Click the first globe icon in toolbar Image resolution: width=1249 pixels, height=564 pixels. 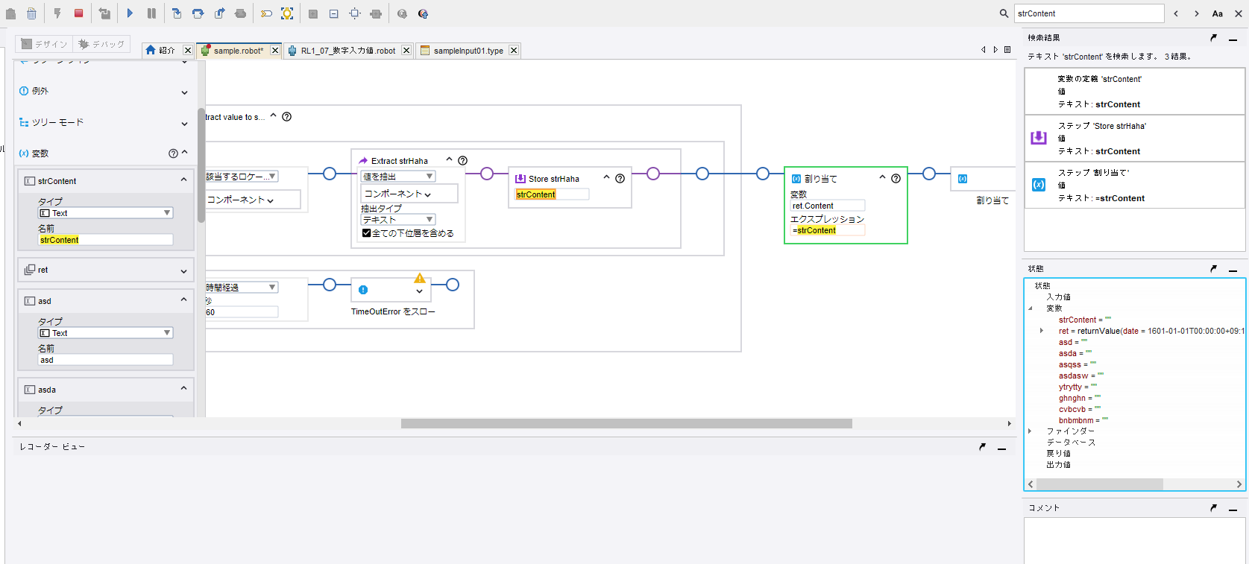pos(402,14)
